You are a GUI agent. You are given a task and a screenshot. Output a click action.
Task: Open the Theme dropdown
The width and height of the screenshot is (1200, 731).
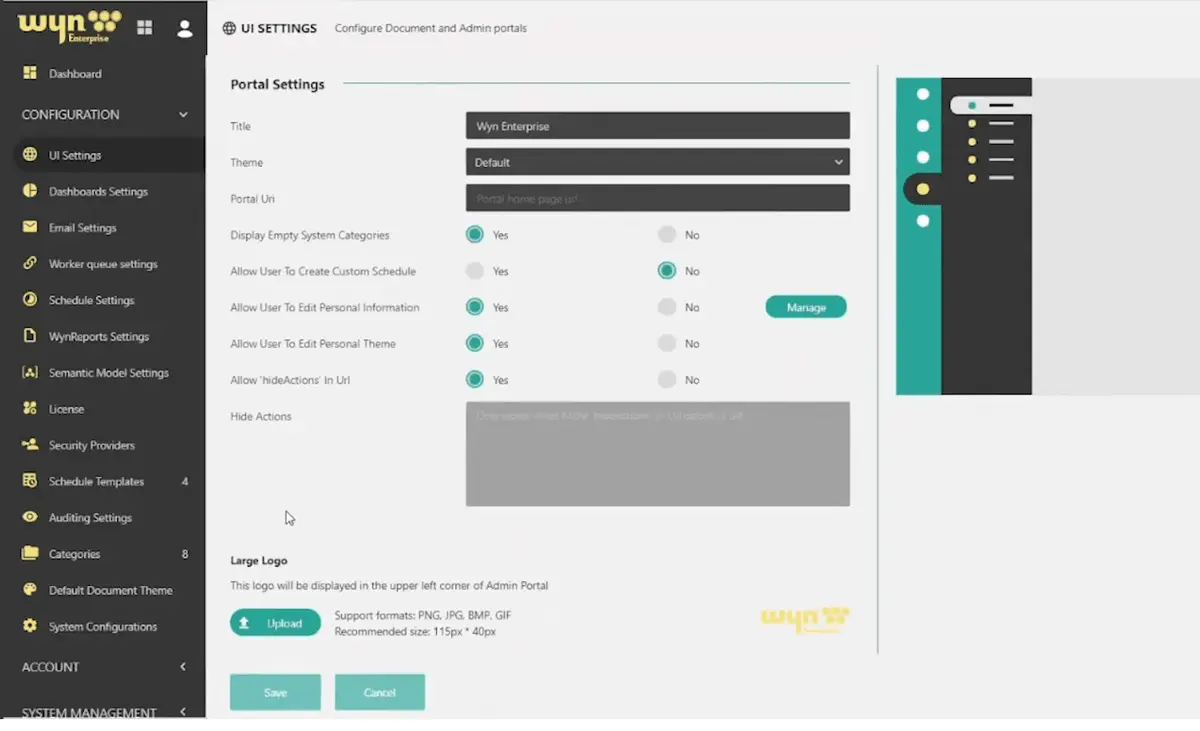tap(658, 162)
